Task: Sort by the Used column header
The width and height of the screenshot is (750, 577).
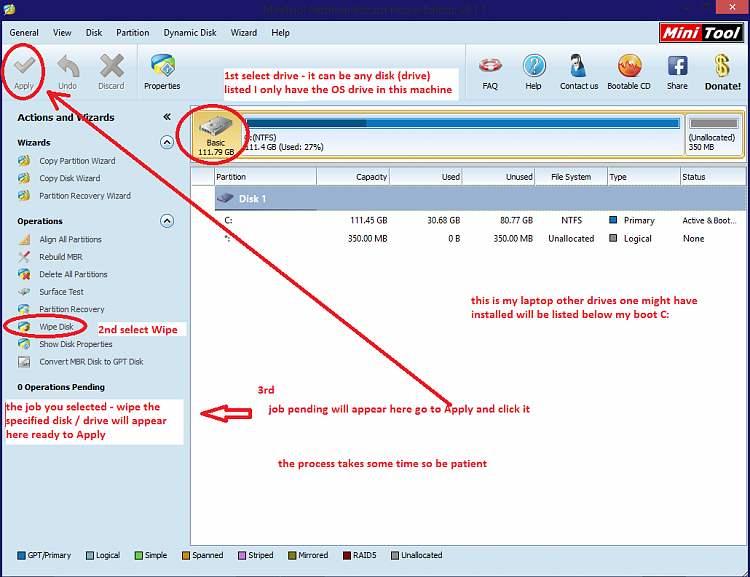Action: [426, 177]
